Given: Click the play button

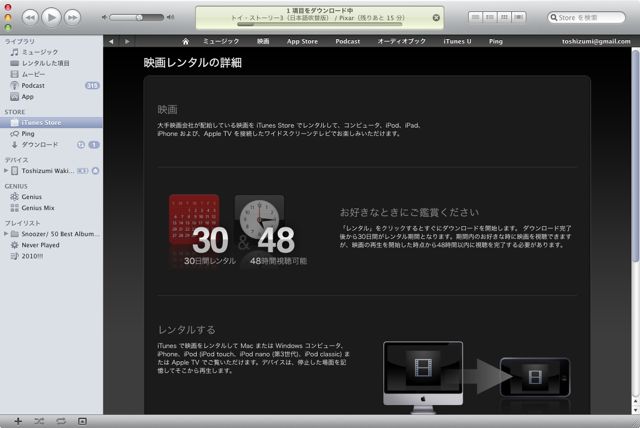Looking at the screenshot, I should [x=51, y=17].
